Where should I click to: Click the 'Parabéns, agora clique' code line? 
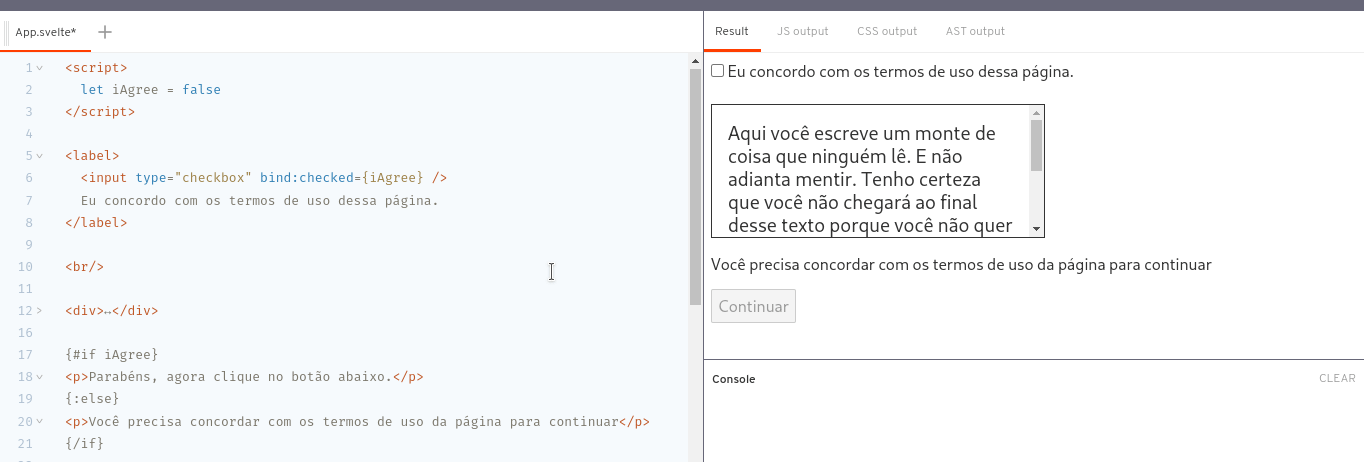pyautogui.click(x=244, y=377)
